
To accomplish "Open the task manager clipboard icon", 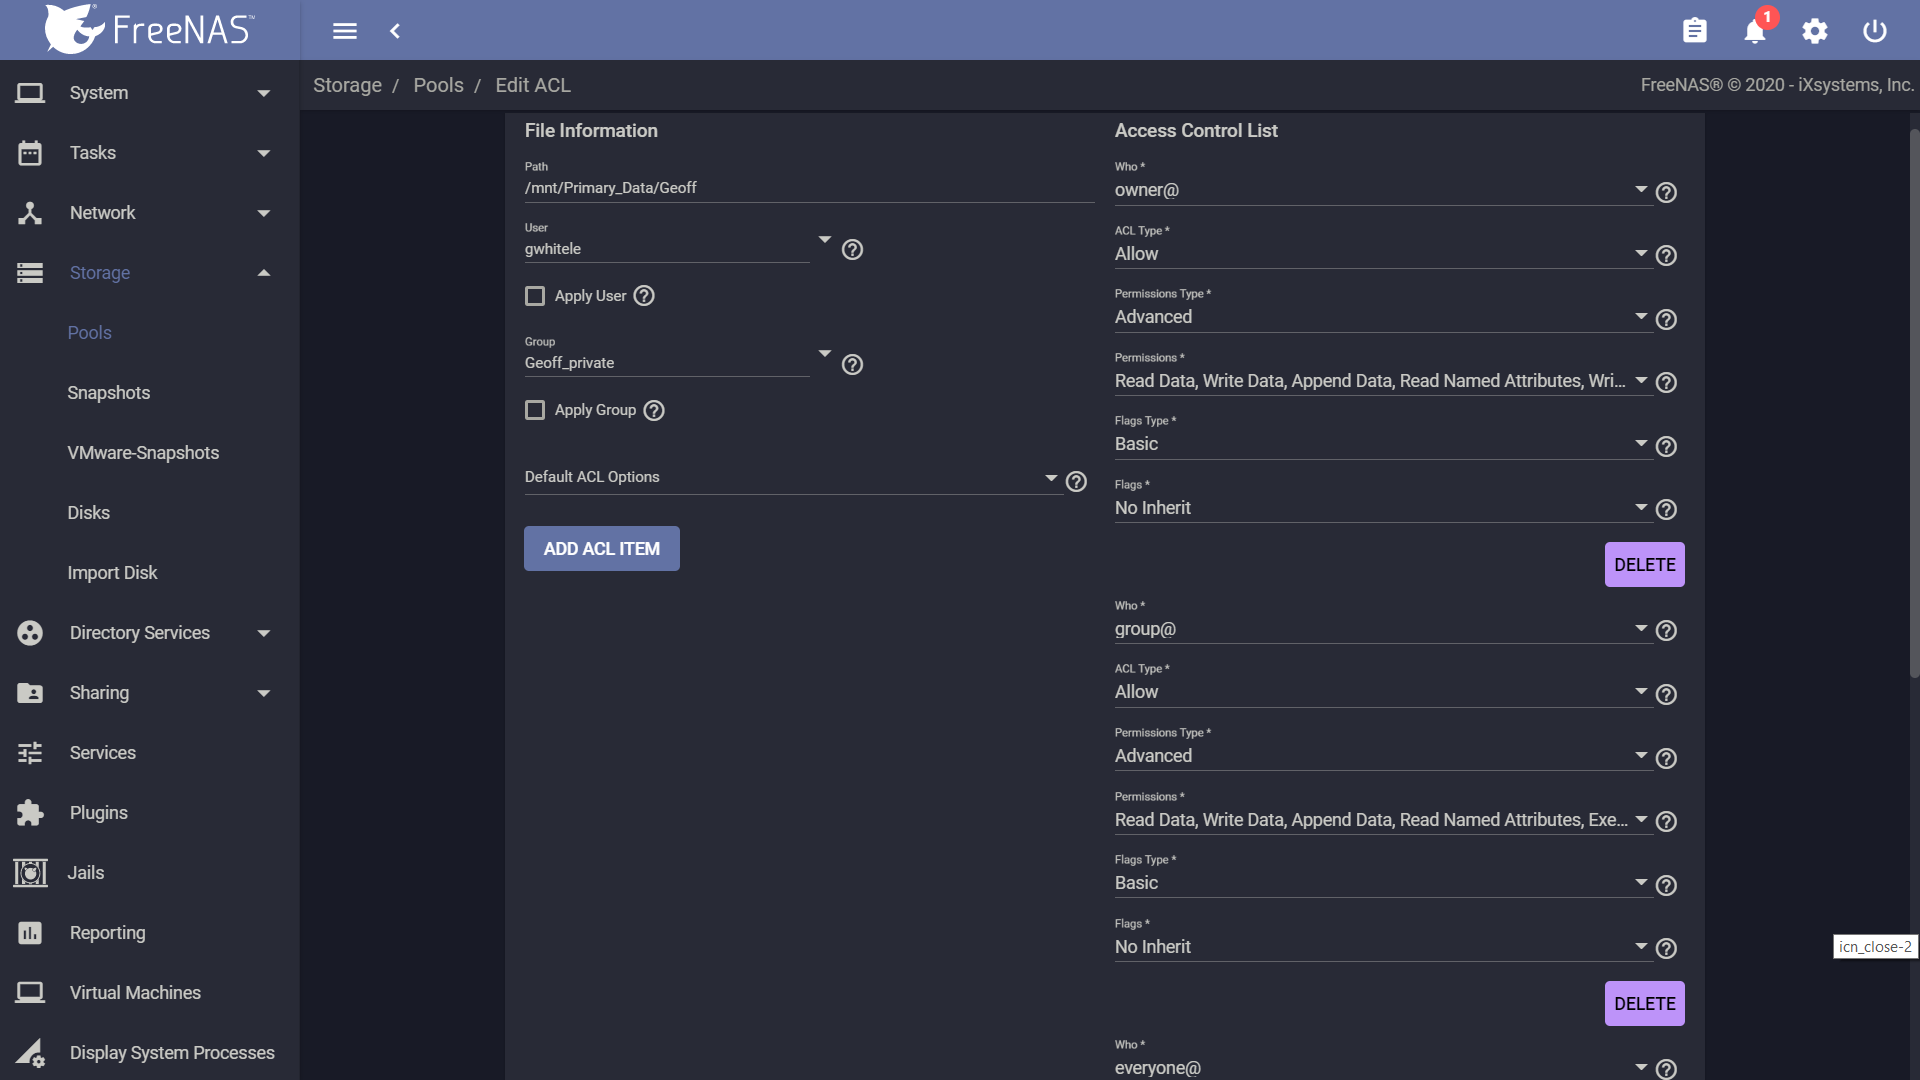I will (x=1694, y=31).
